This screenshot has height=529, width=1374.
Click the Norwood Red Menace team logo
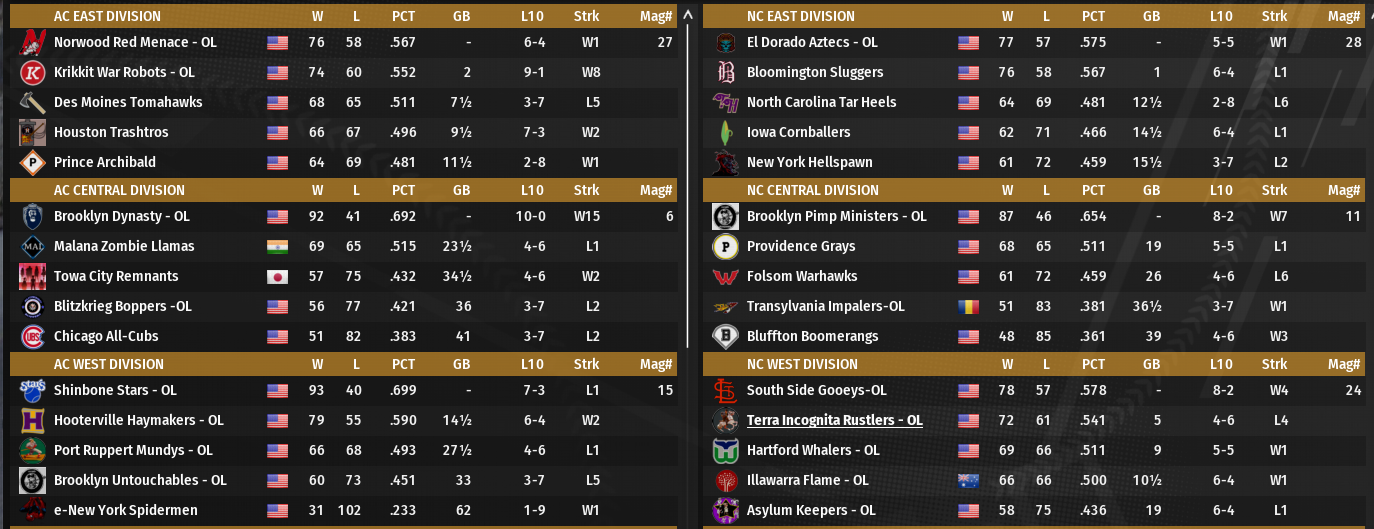point(32,42)
